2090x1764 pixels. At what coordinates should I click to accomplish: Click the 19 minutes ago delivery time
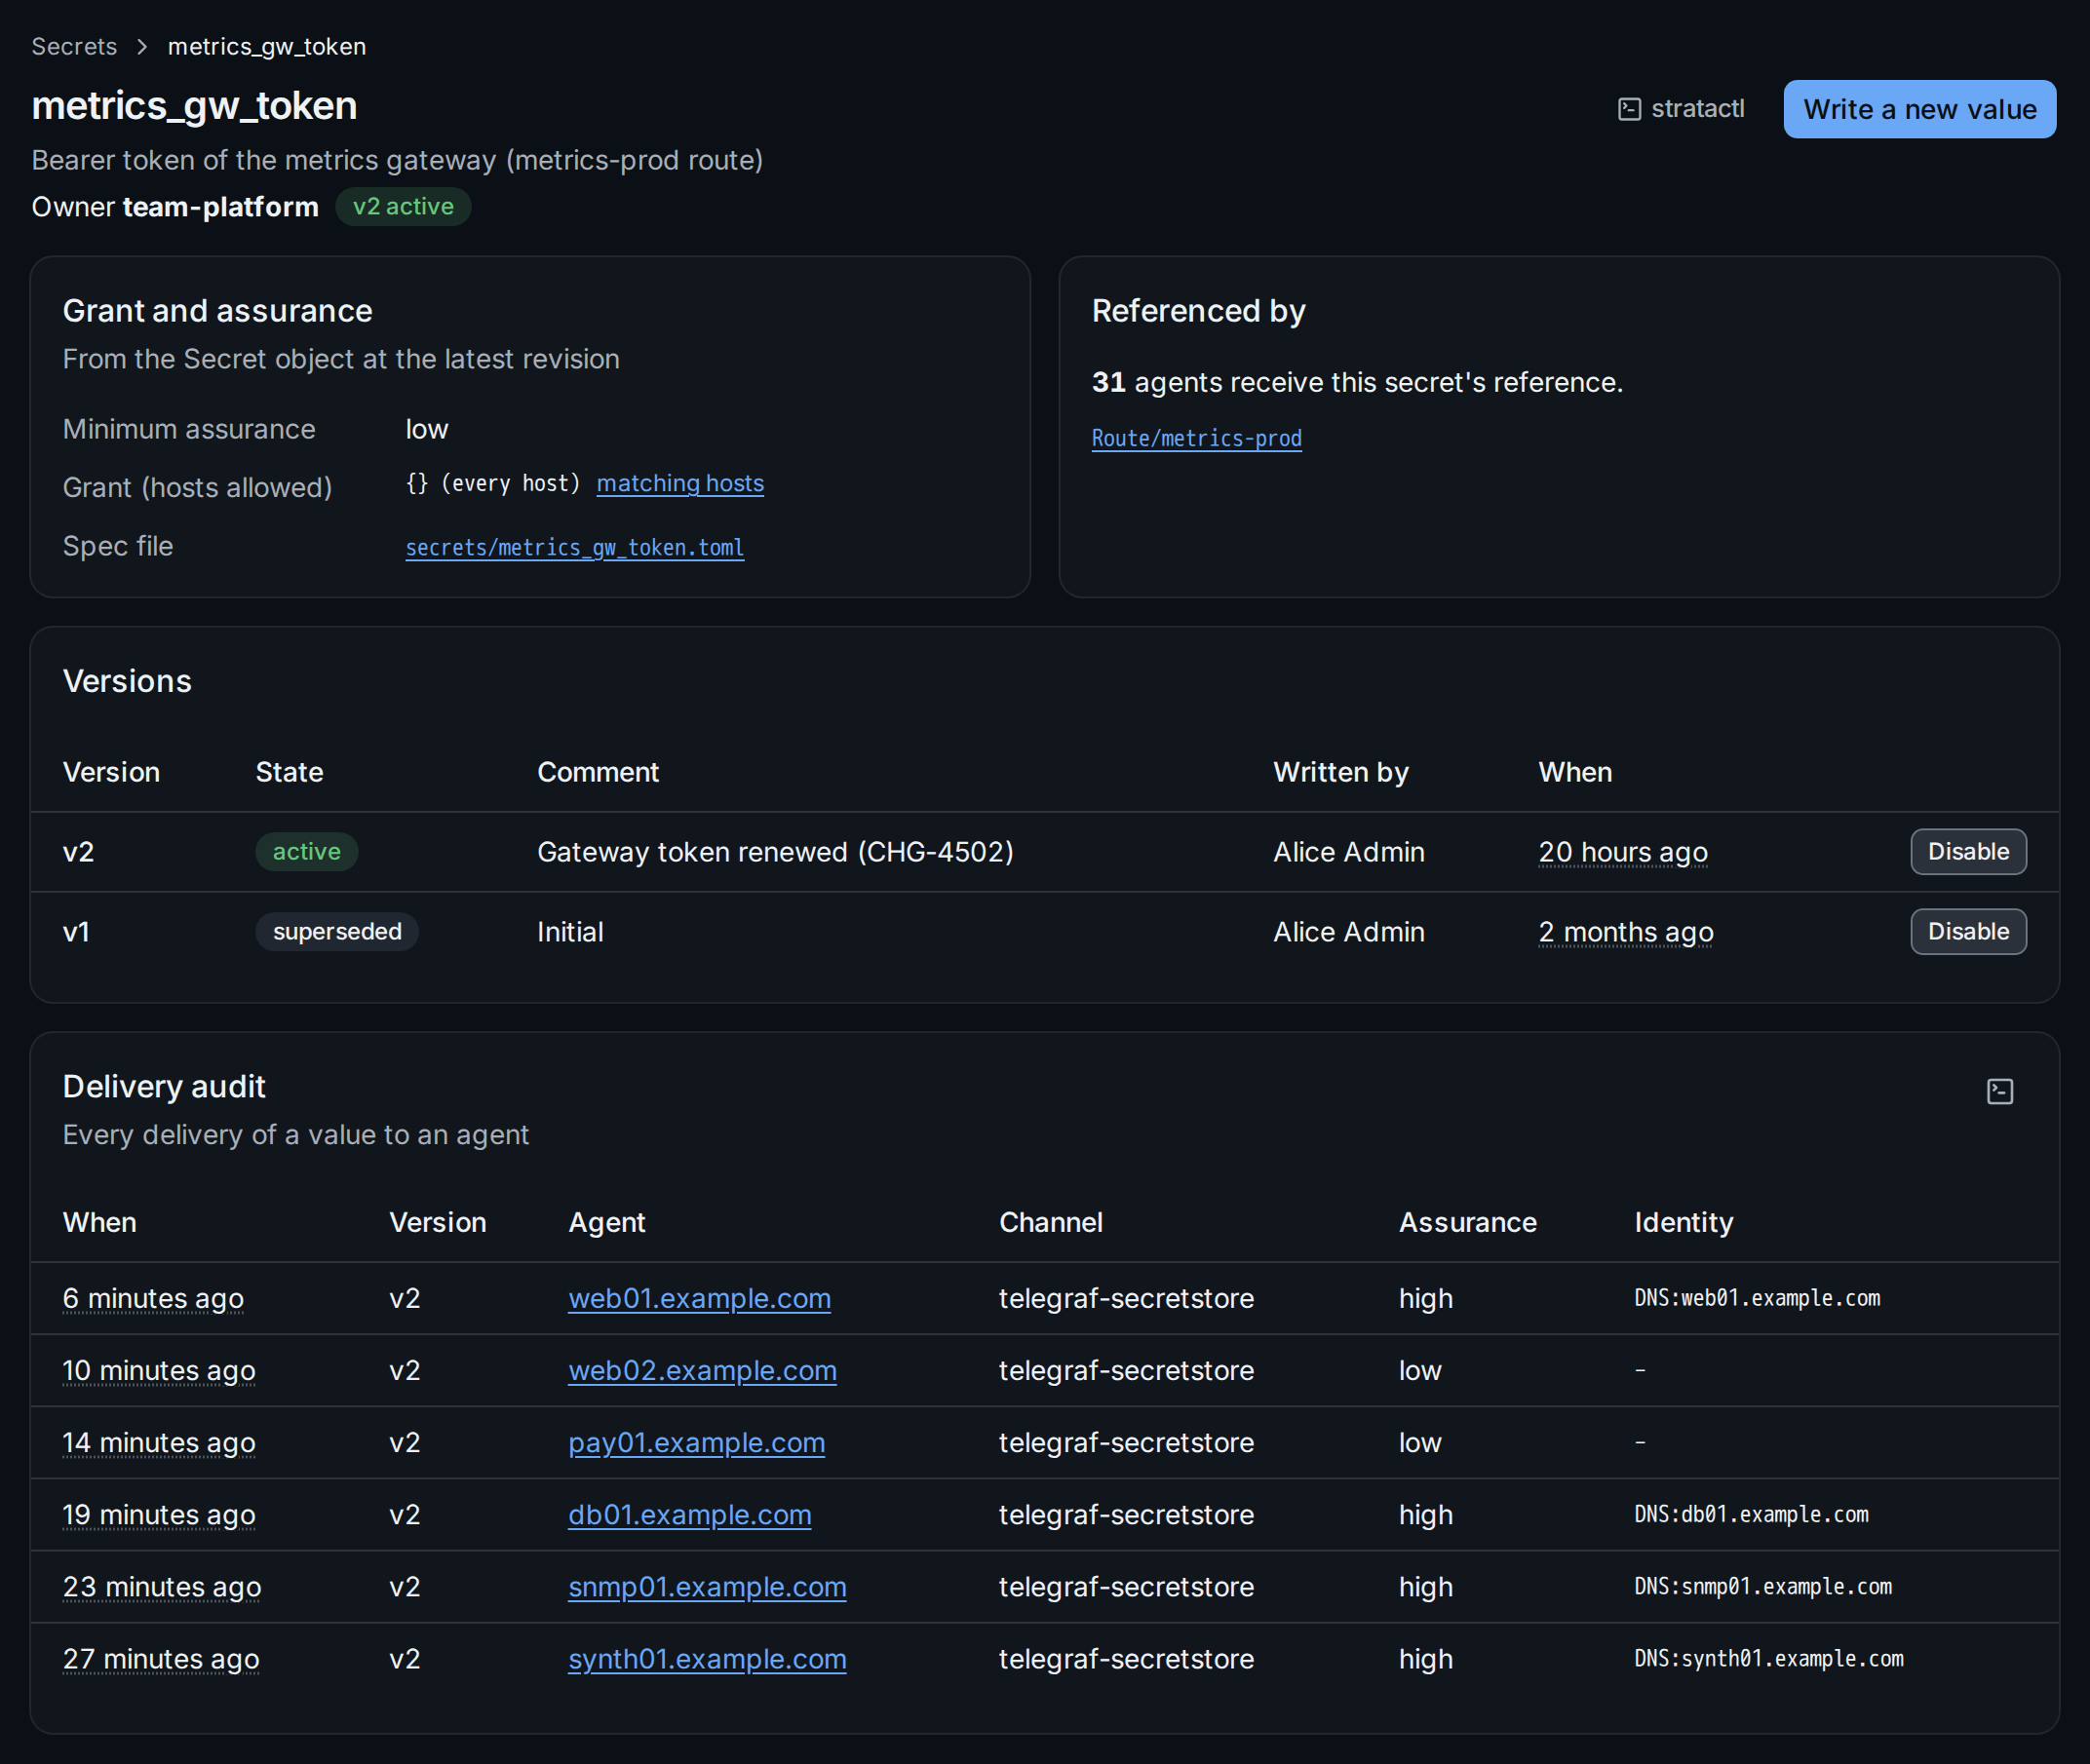pos(159,1514)
